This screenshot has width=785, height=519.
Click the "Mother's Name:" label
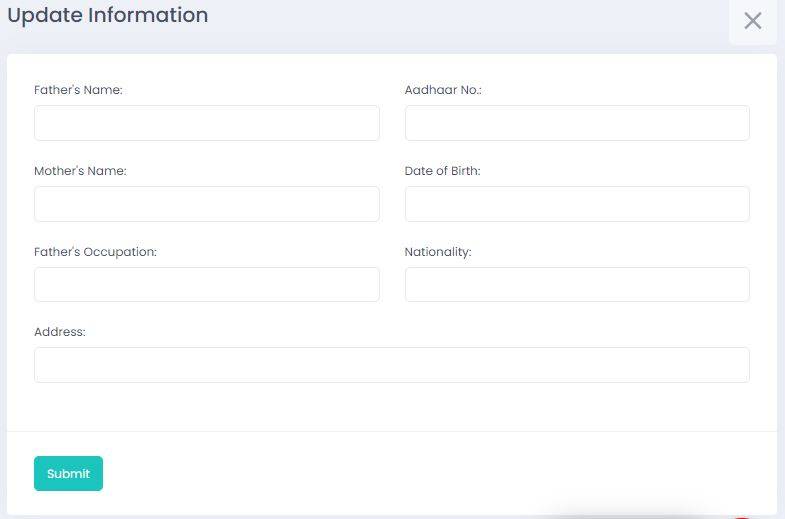80,171
